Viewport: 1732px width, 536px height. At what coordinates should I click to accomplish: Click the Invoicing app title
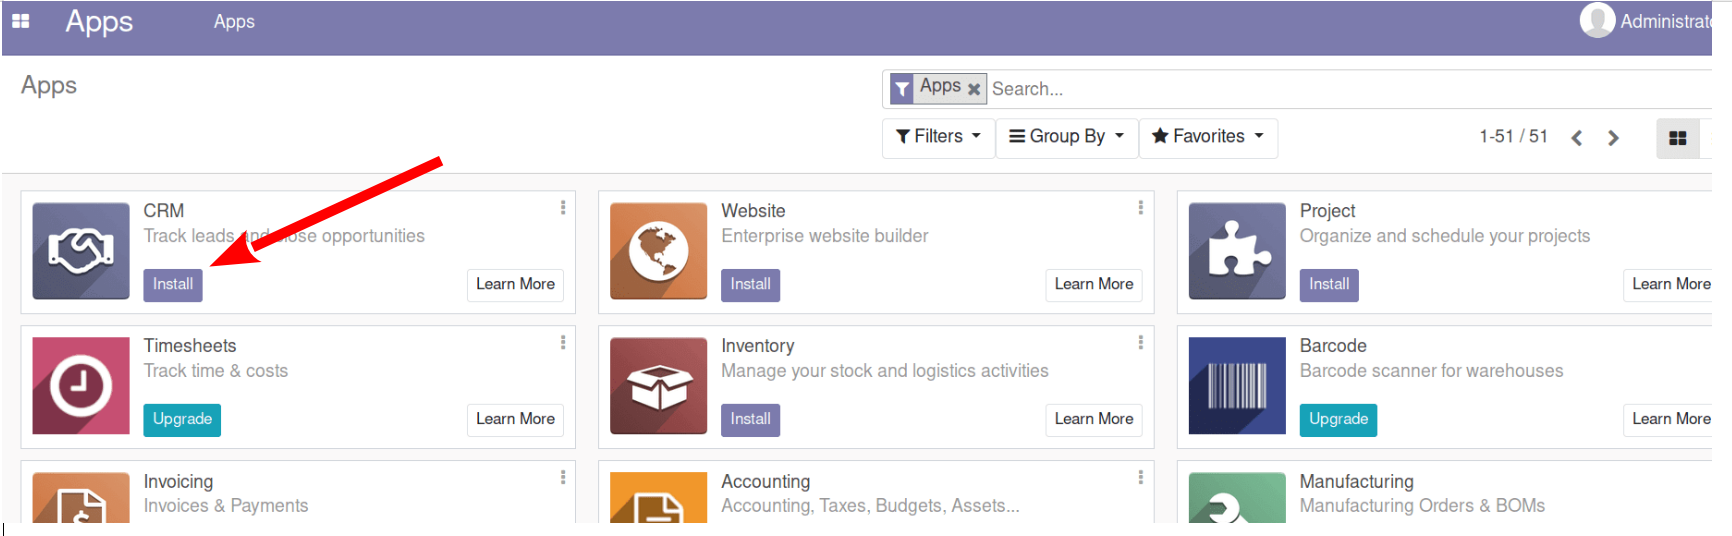pos(178,482)
